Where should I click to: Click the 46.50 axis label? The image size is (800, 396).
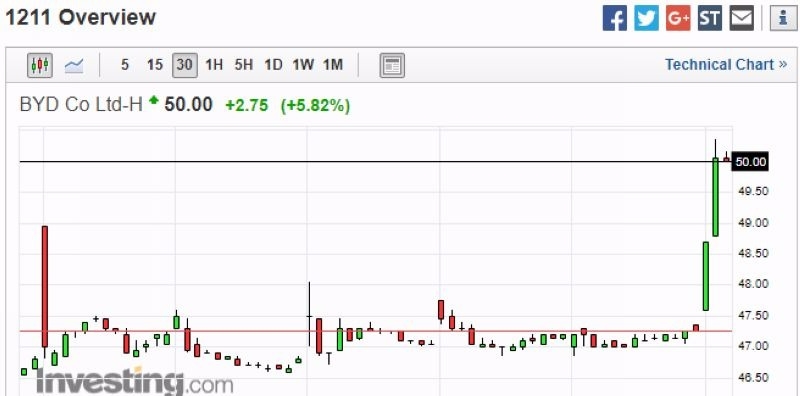pyautogui.click(x=753, y=378)
